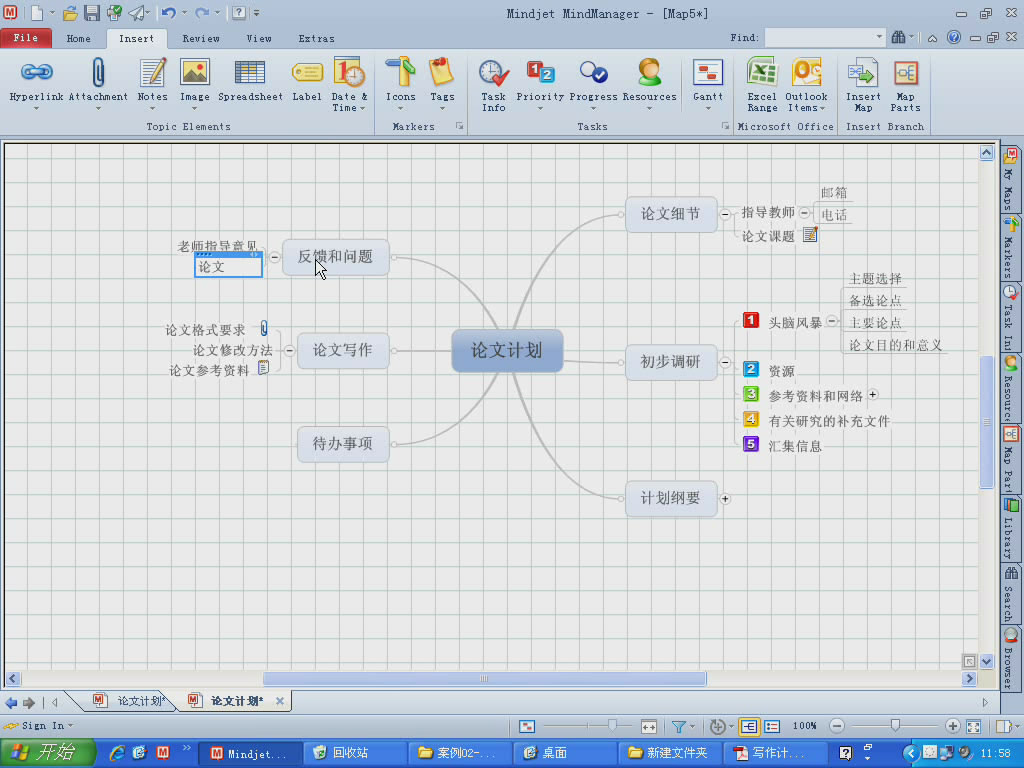Switch to the Review ribbon tab
The image size is (1024, 768).
[200, 39]
